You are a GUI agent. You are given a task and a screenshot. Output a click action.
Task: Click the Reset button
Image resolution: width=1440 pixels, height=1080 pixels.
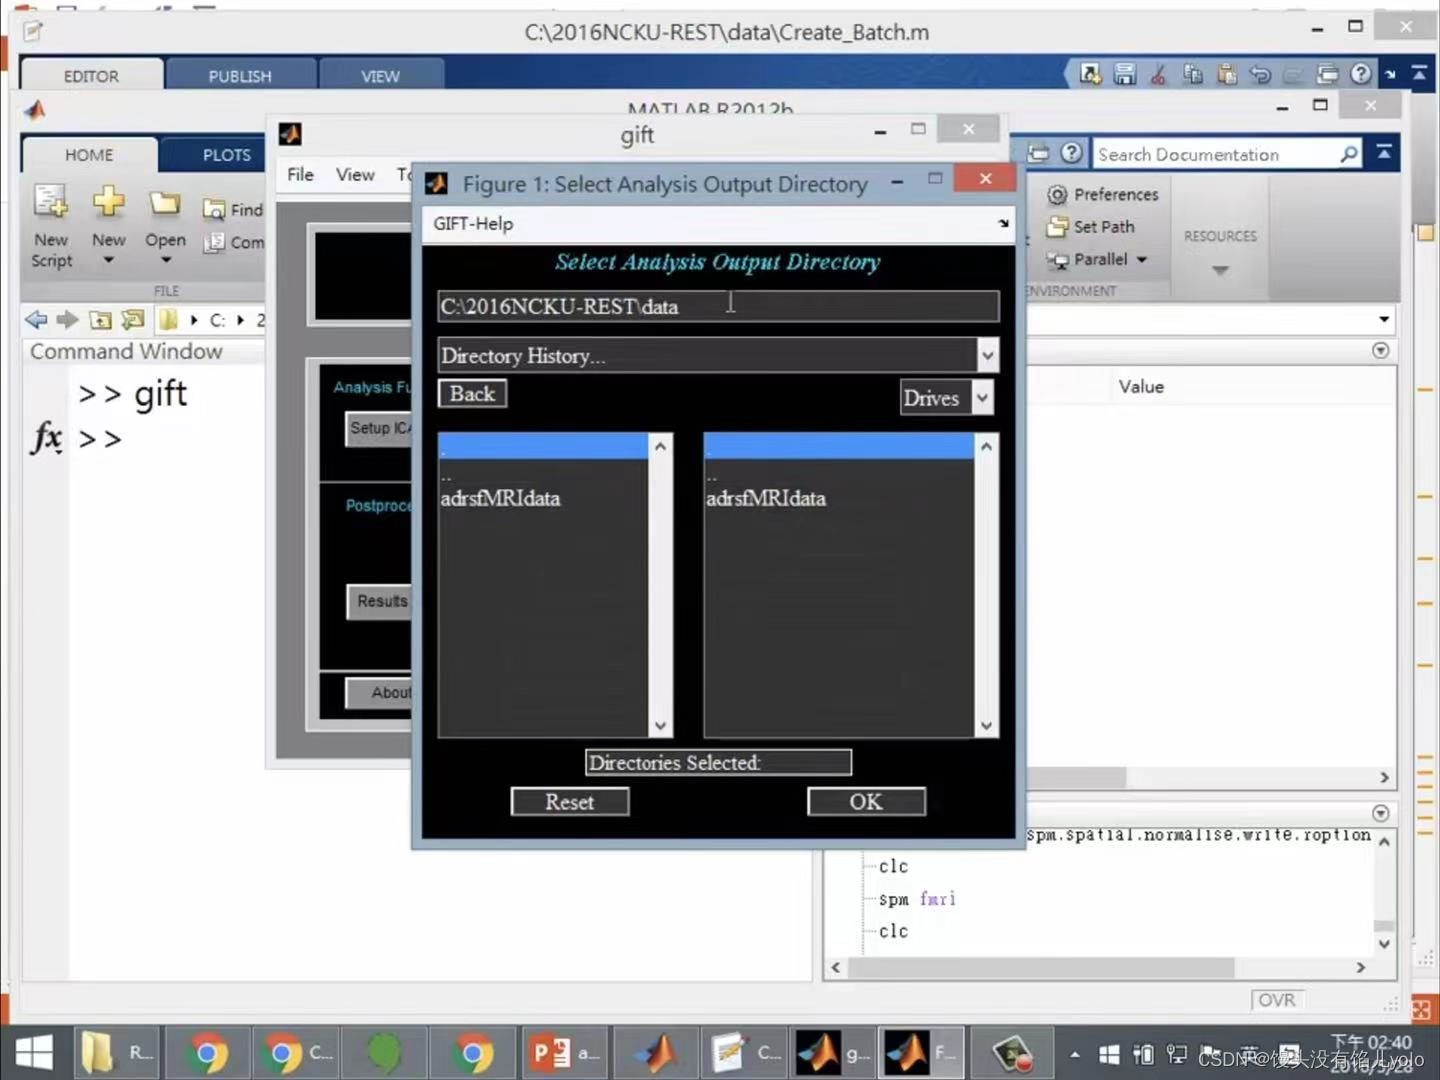[569, 802]
